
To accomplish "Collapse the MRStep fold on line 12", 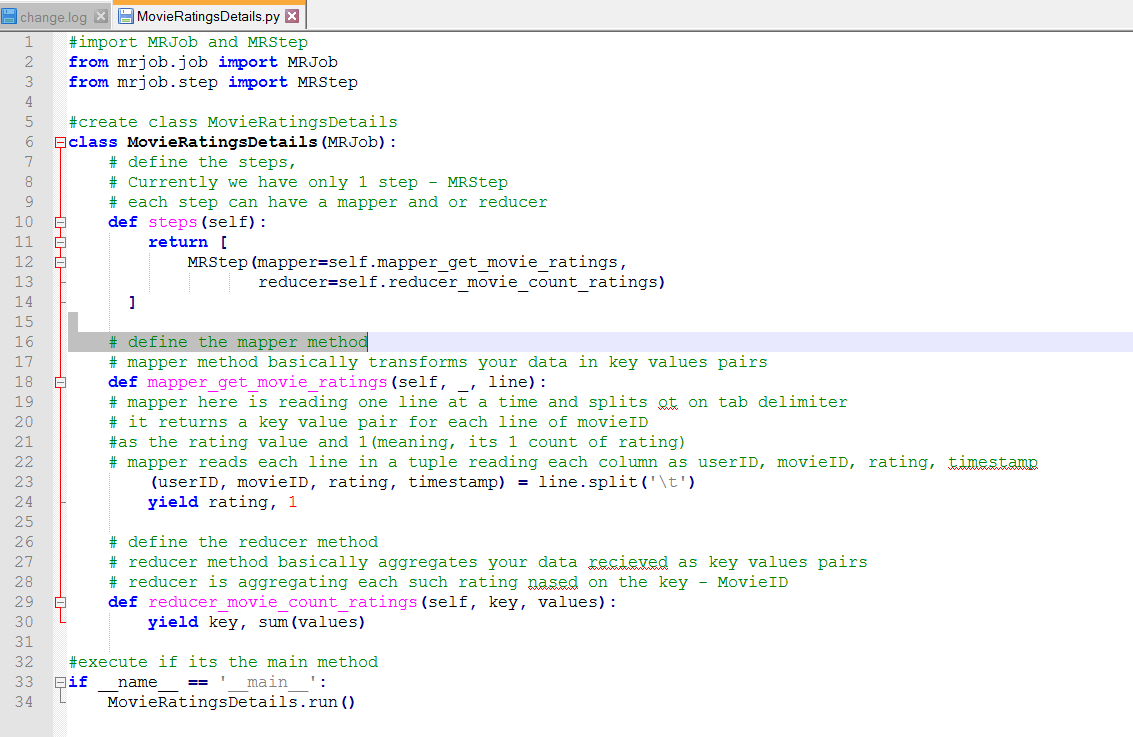I will (x=61, y=262).
